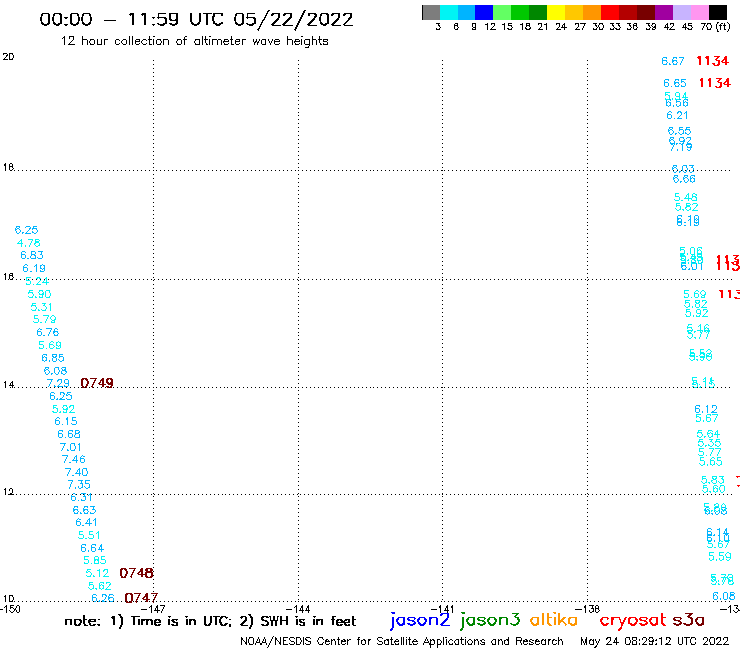Click the wave height value 6.12
The width and height of the screenshot is (740, 650).
706,409
